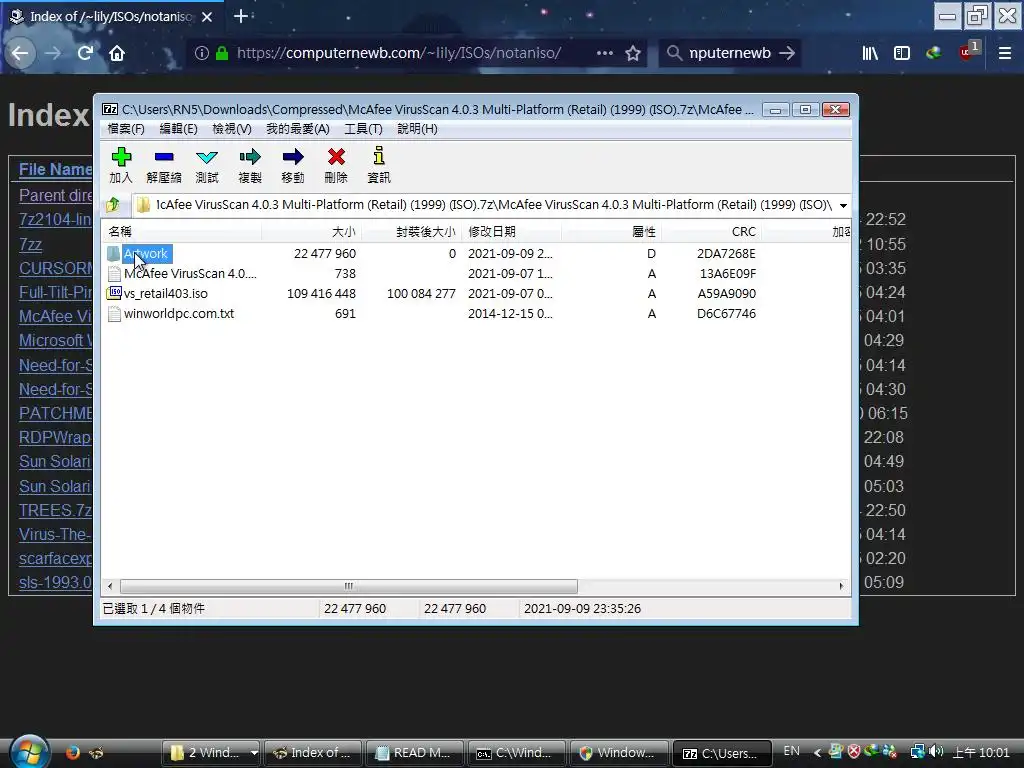The image size is (1024, 768).
Task: Click the red Delete (刪除) icon
Action: (x=336, y=157)
